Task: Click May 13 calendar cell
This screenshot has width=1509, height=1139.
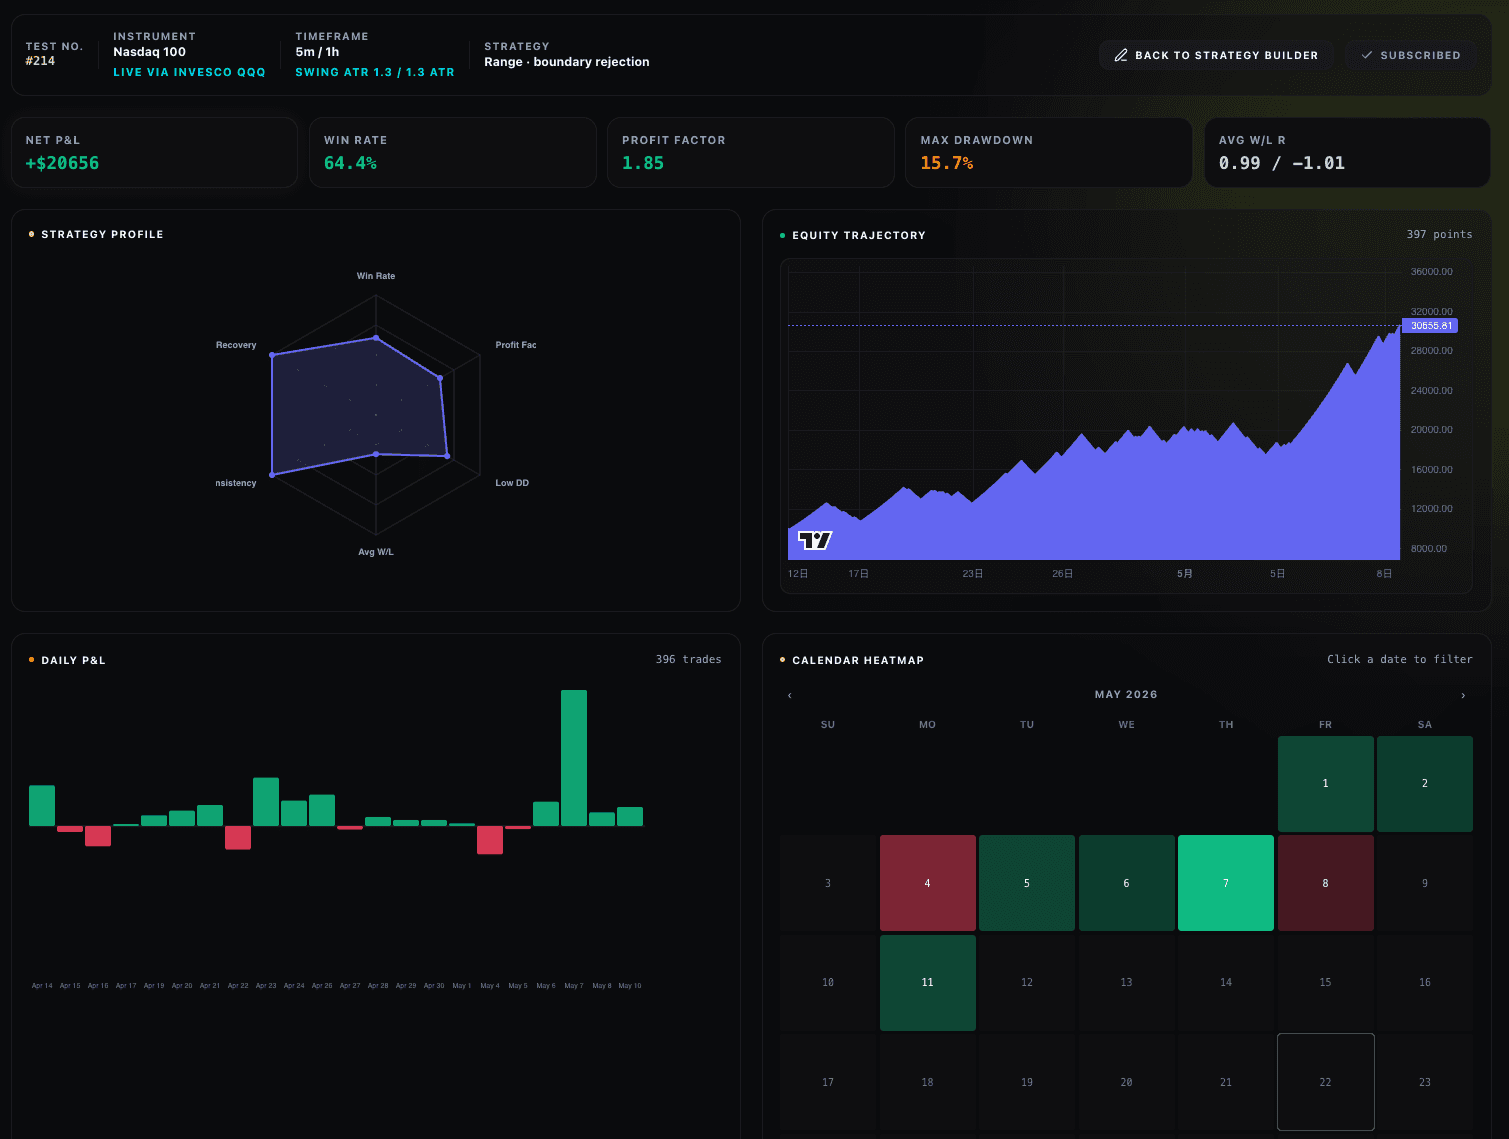Action: pos(1126,983)
